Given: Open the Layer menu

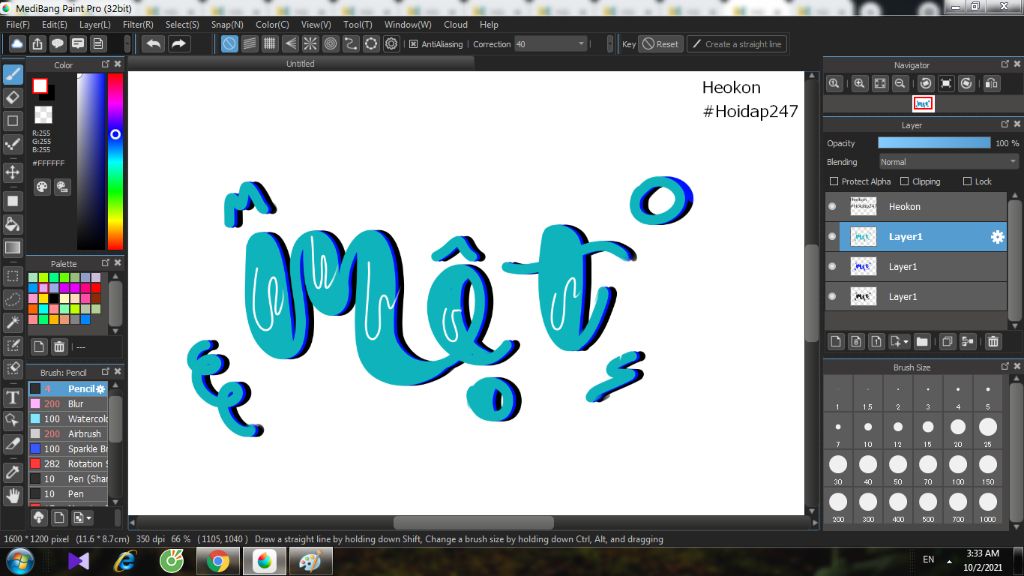Looking at the screenshot, I should tap(95, 25).
